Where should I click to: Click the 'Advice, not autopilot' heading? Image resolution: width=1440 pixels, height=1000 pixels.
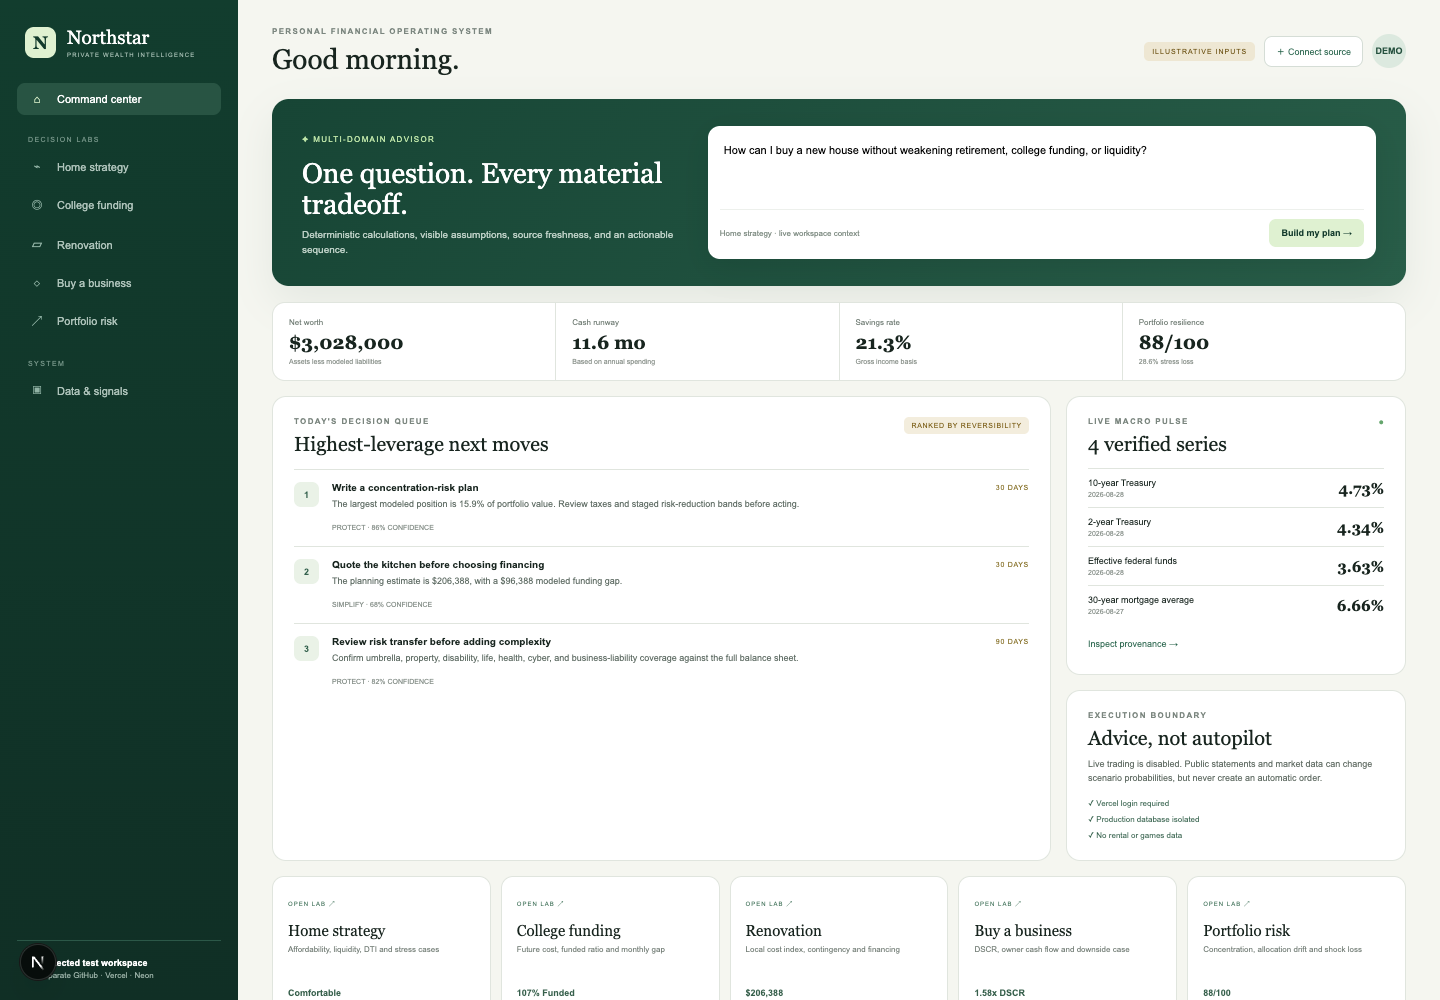point(1180,738)
